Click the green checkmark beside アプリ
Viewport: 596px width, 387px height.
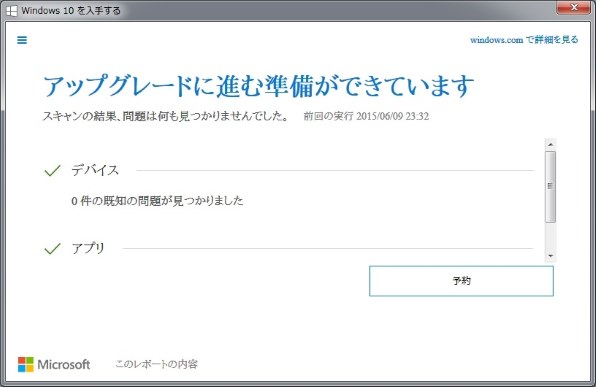point(52,249)
